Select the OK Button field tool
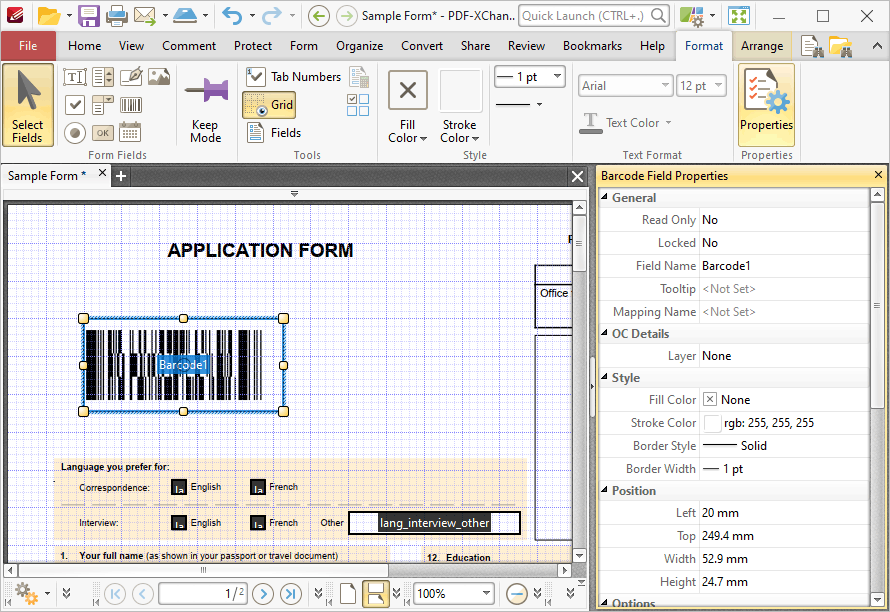This screenshot has height=612, width=890. click(x=103, y=133)
